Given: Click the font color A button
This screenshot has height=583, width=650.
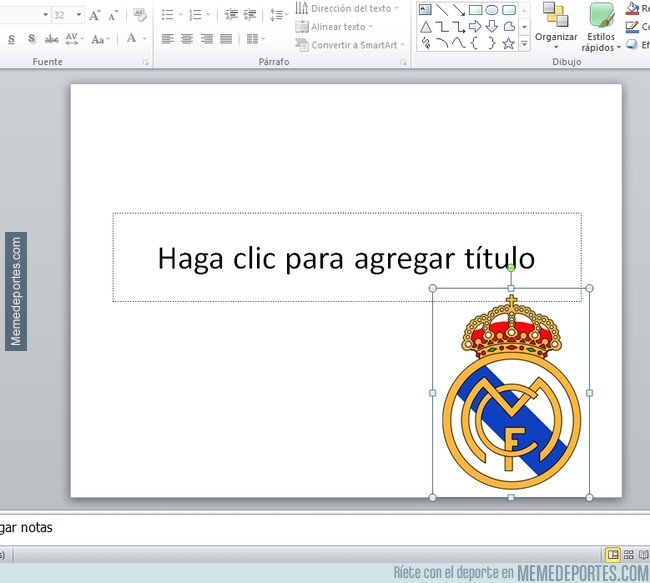Looking at the screenshot, I should point(131,39).
